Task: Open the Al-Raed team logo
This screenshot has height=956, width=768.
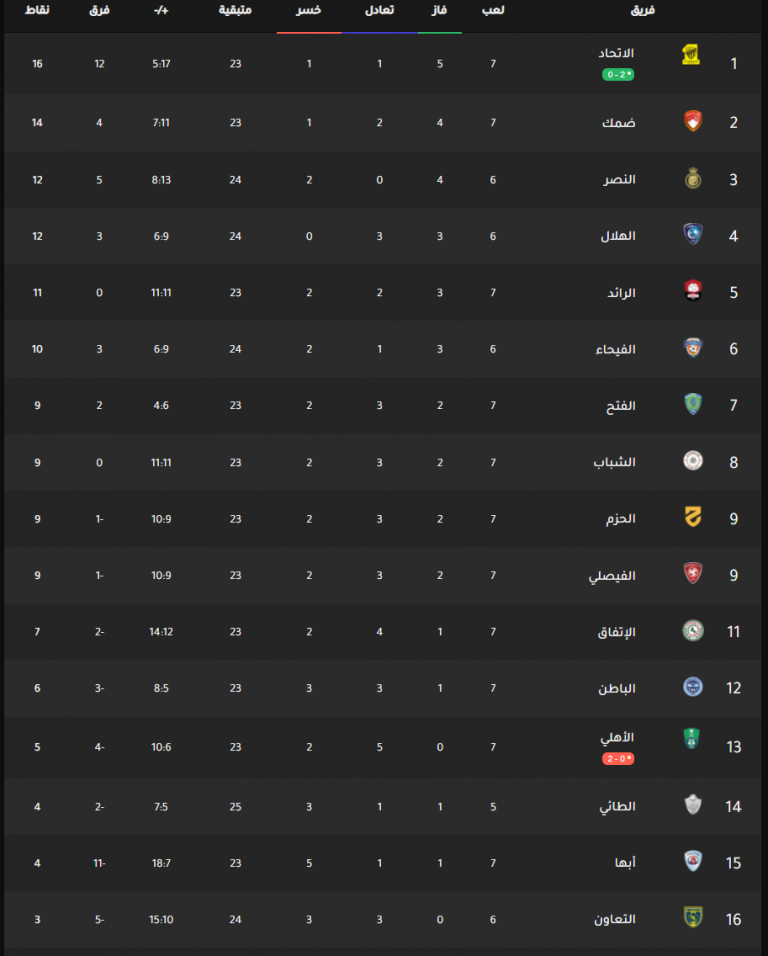Action: pyautogui.click(x=693, y=290)
